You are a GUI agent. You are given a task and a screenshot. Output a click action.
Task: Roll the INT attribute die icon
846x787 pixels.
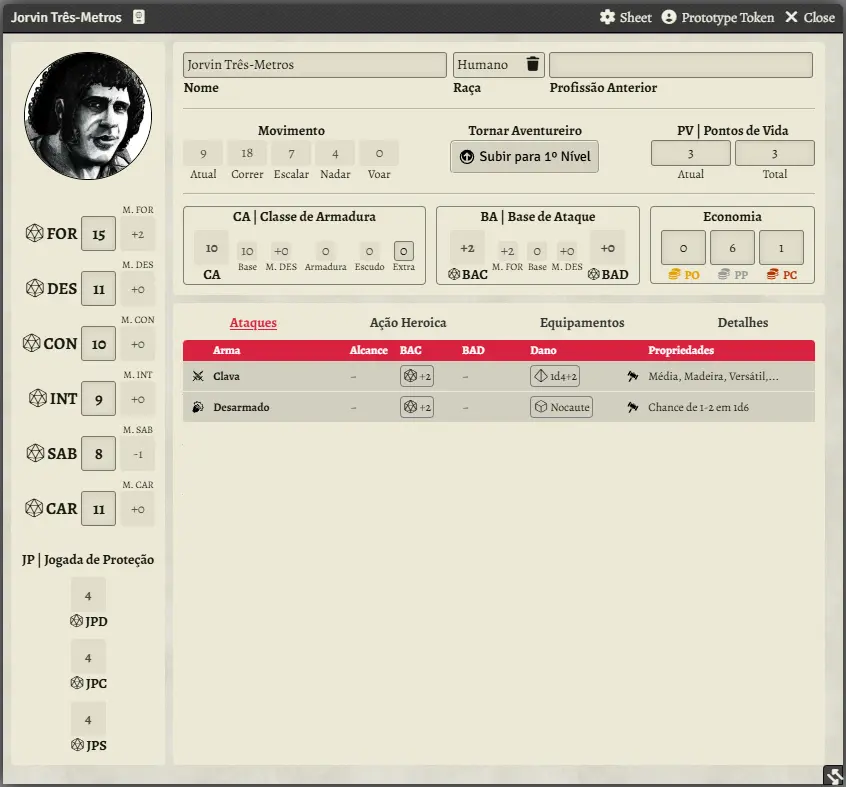pyautogui.click(x=38, y=398)
